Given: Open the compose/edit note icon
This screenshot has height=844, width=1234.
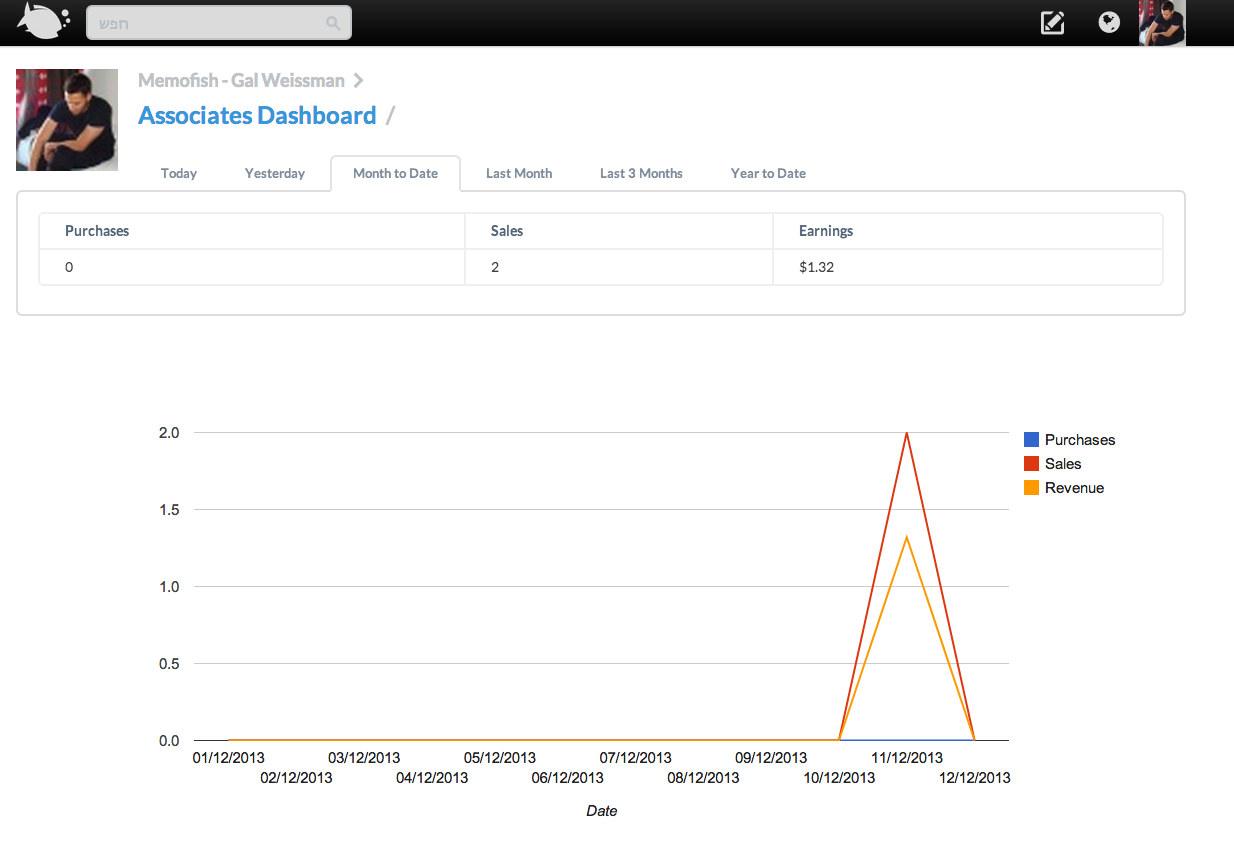Looking at the screenshot, I should [1052, 22].
